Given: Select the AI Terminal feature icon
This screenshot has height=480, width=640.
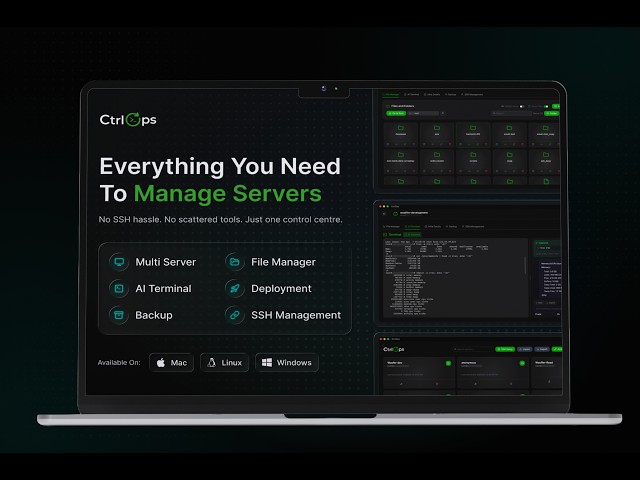Looking at the screenshot, I should 119,288.
